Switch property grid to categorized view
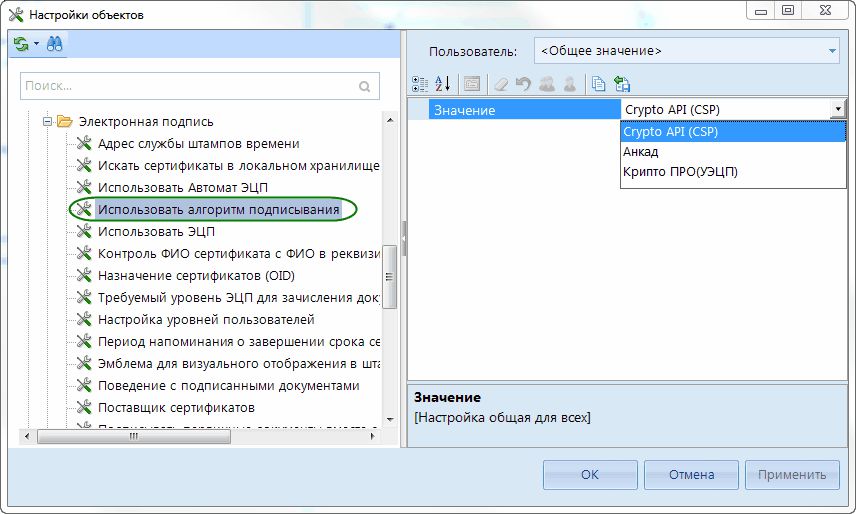This screenshot has height=514, width=856. [x=421, y=84]
